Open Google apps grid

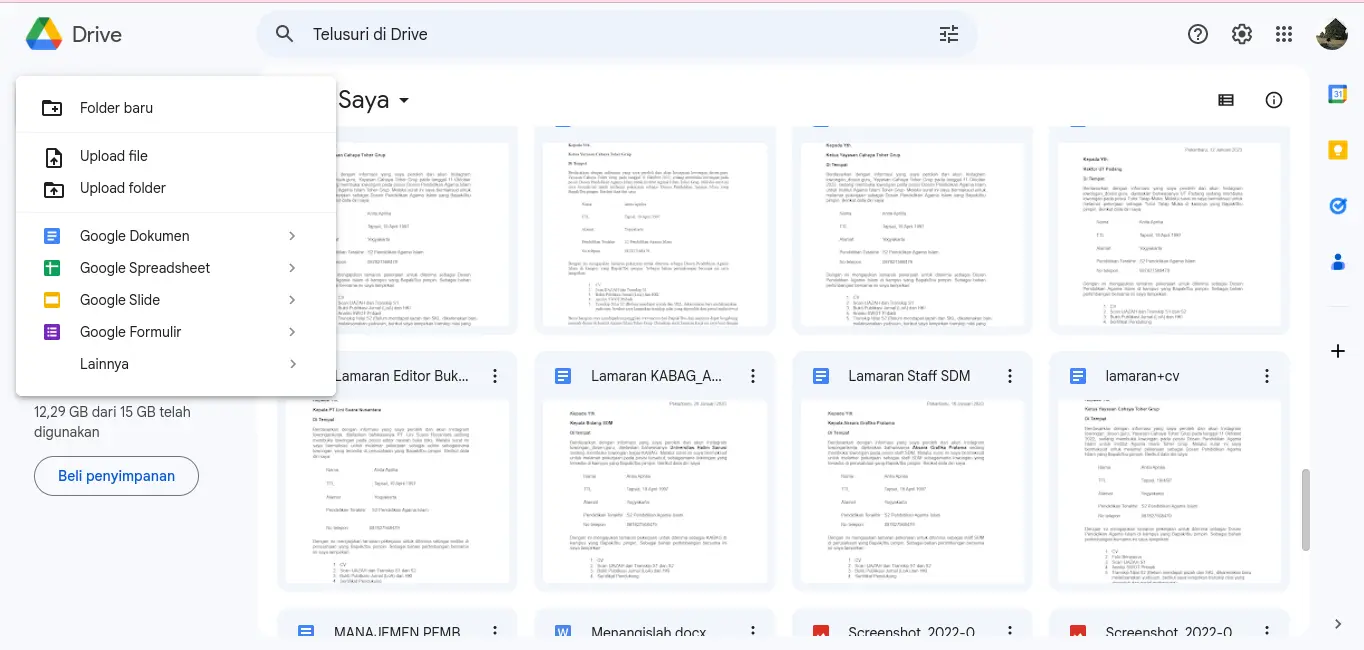point(1285,34)
